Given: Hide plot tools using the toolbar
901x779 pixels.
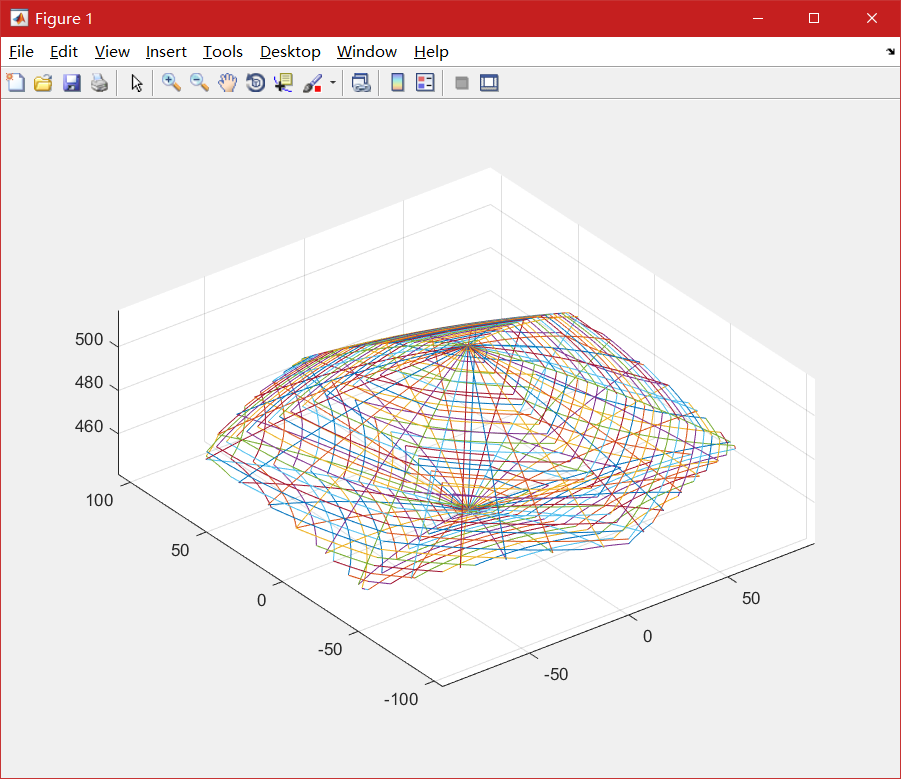Looking at the screenshot, I should 462,83.
